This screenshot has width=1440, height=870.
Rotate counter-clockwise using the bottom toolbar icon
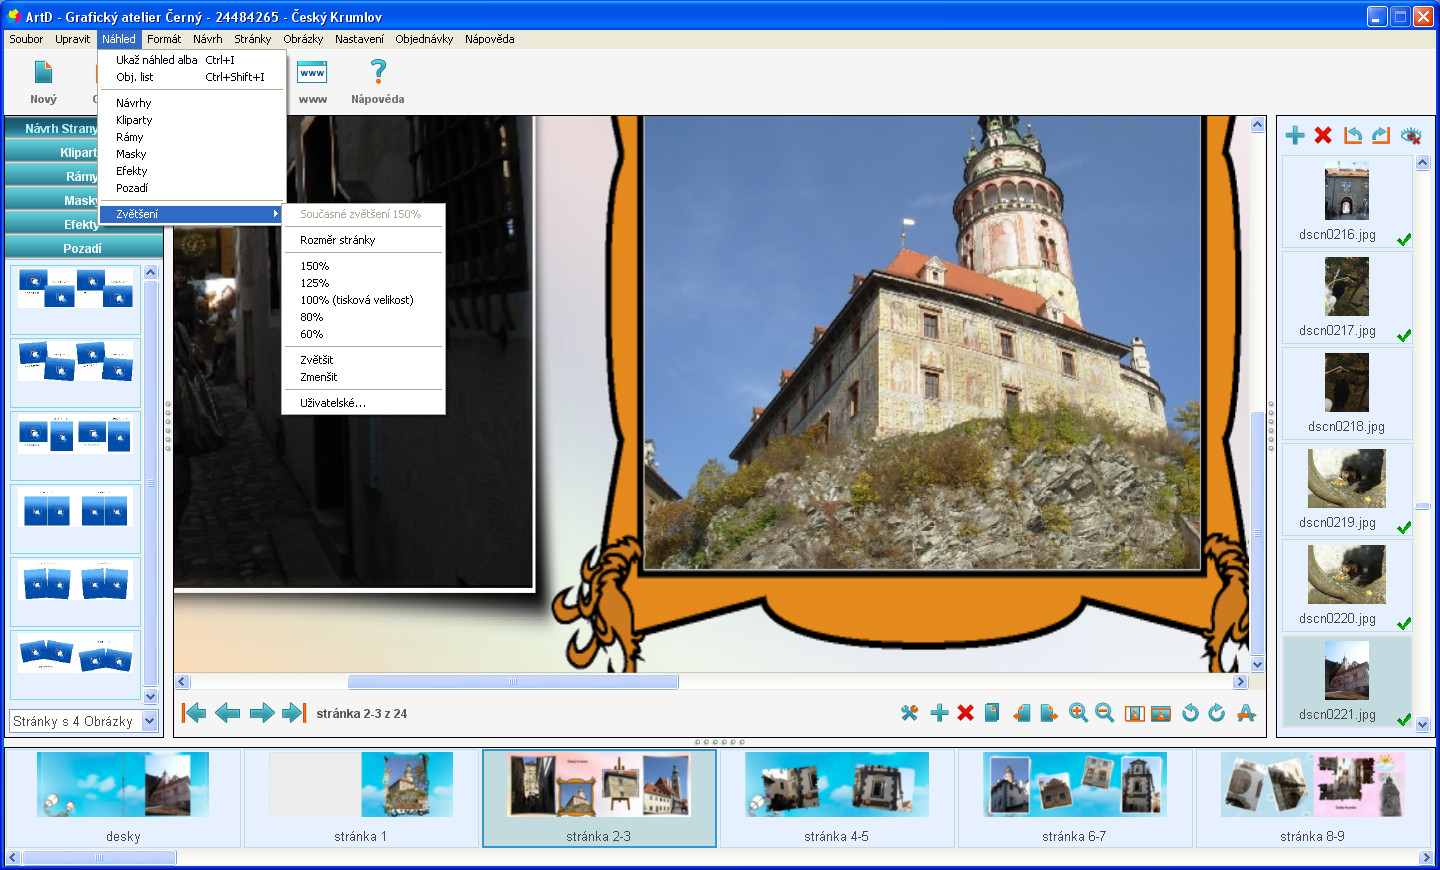1190,713
